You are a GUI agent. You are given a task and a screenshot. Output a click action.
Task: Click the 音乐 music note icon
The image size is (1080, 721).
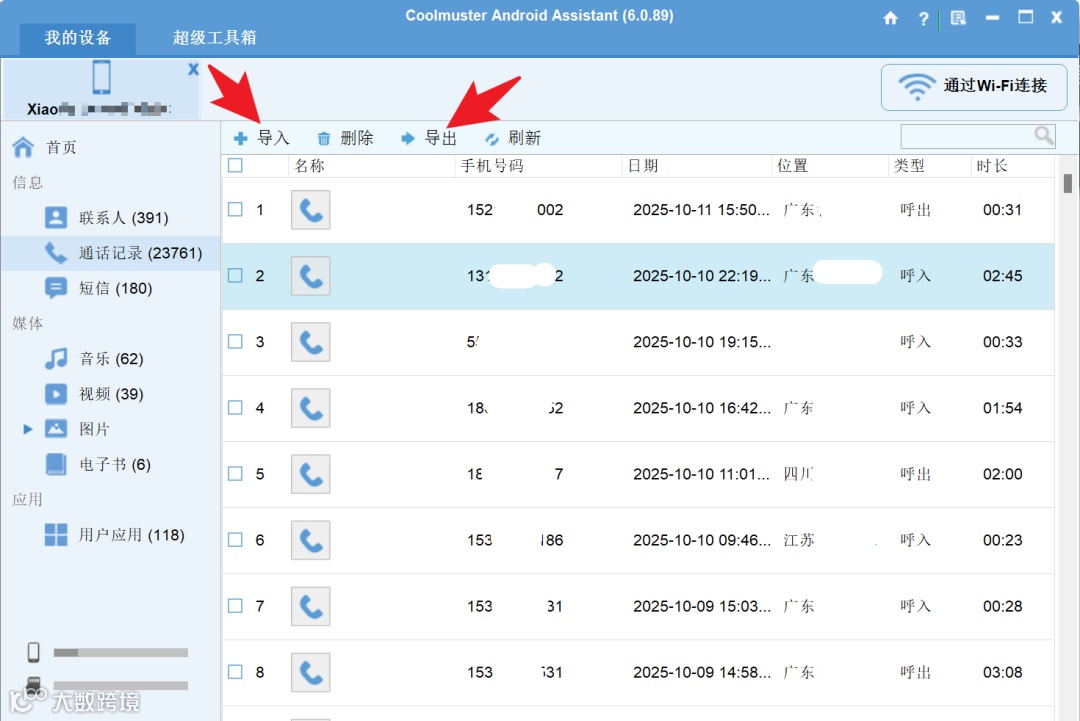56,358
